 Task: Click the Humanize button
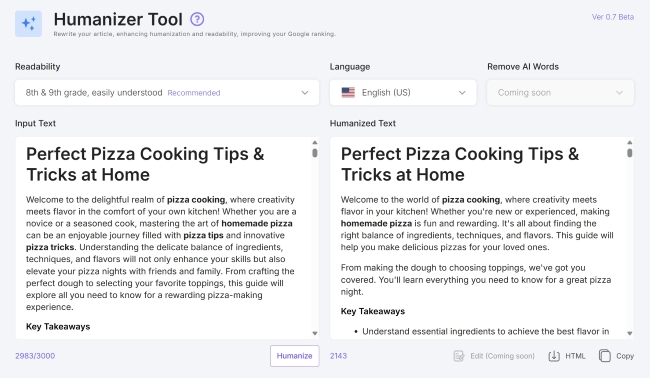click(294, 356)
